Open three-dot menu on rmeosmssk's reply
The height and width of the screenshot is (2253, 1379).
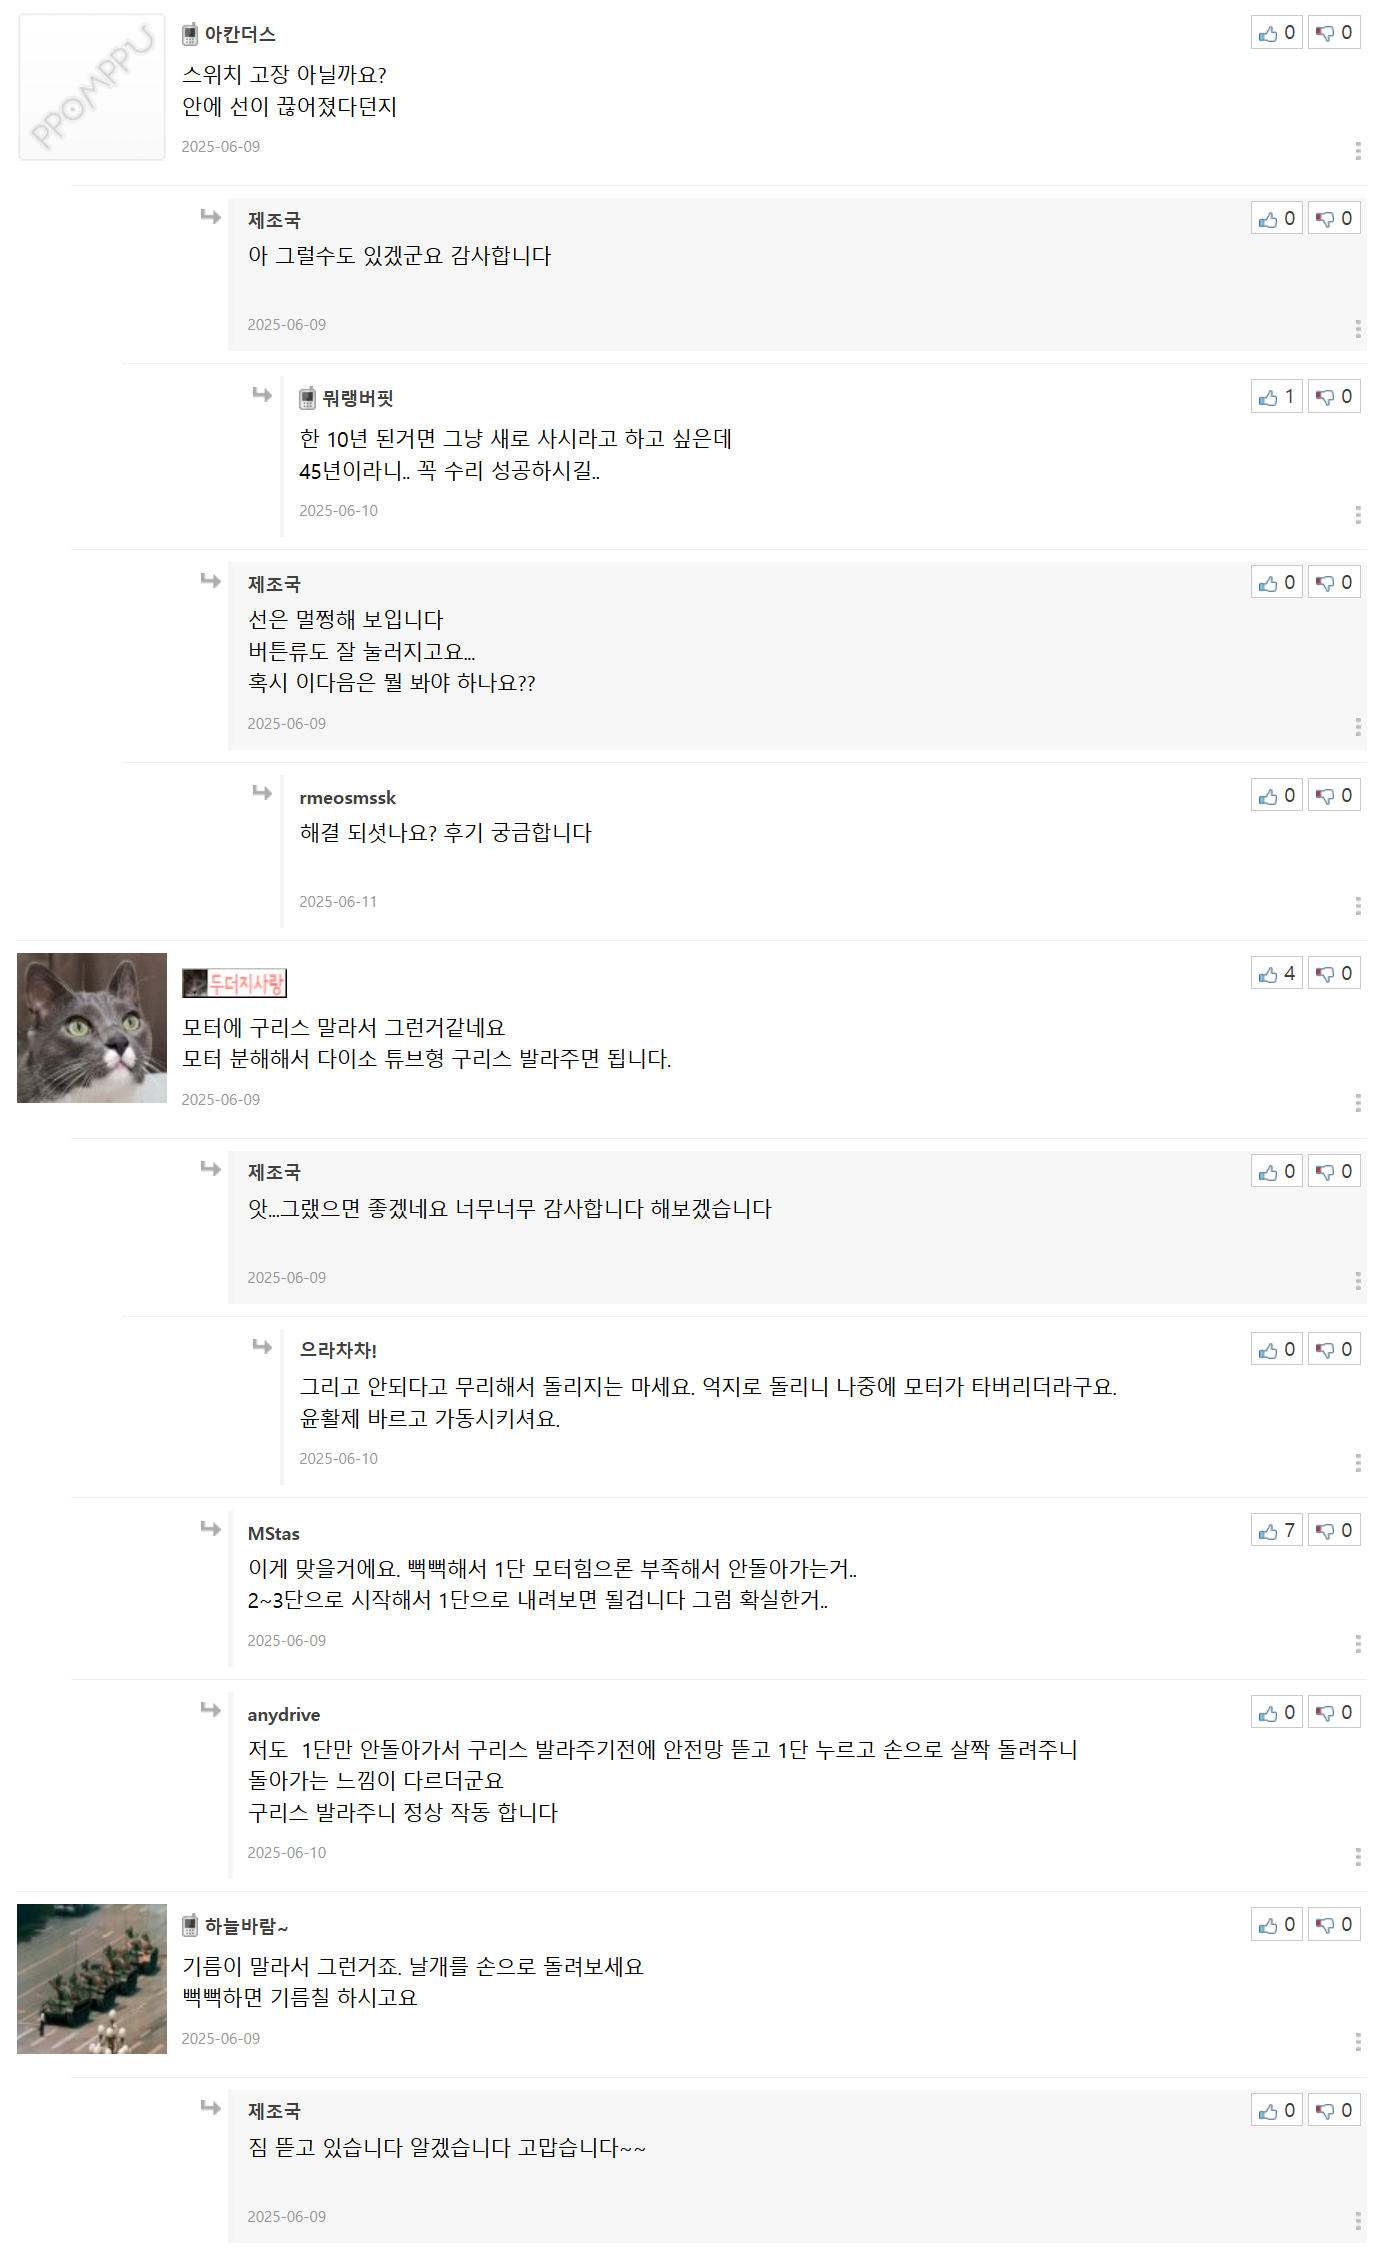(x=1357, y=906)
